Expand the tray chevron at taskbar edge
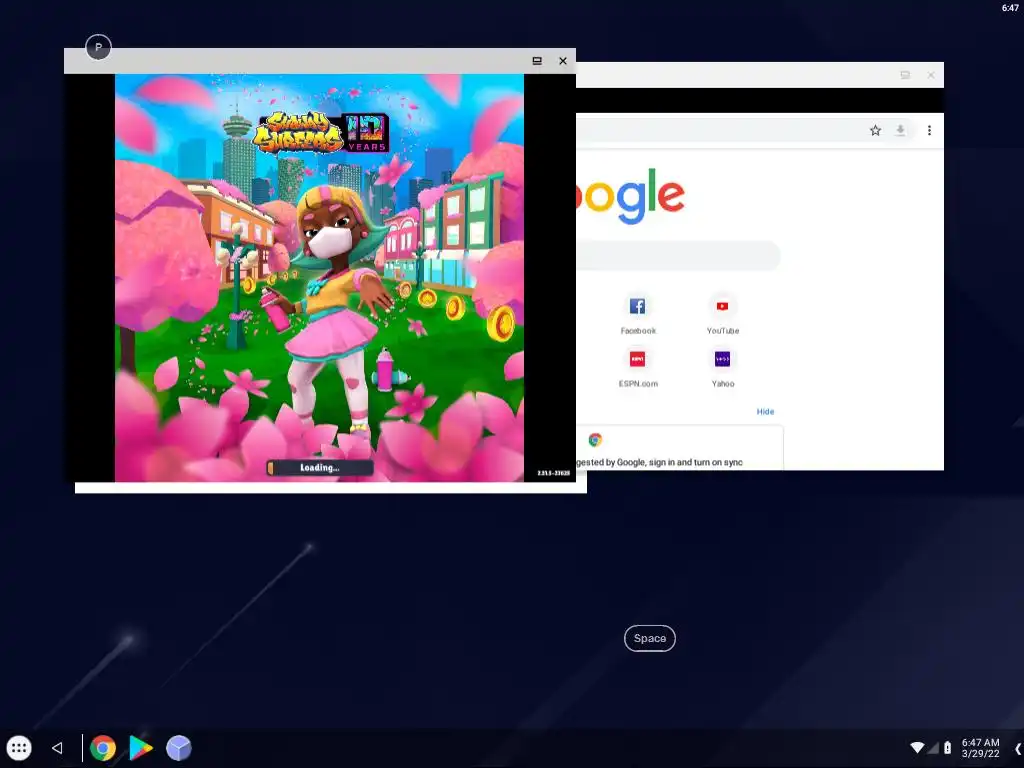Screen dimensions: 1024x768 tap(1017, 748)
